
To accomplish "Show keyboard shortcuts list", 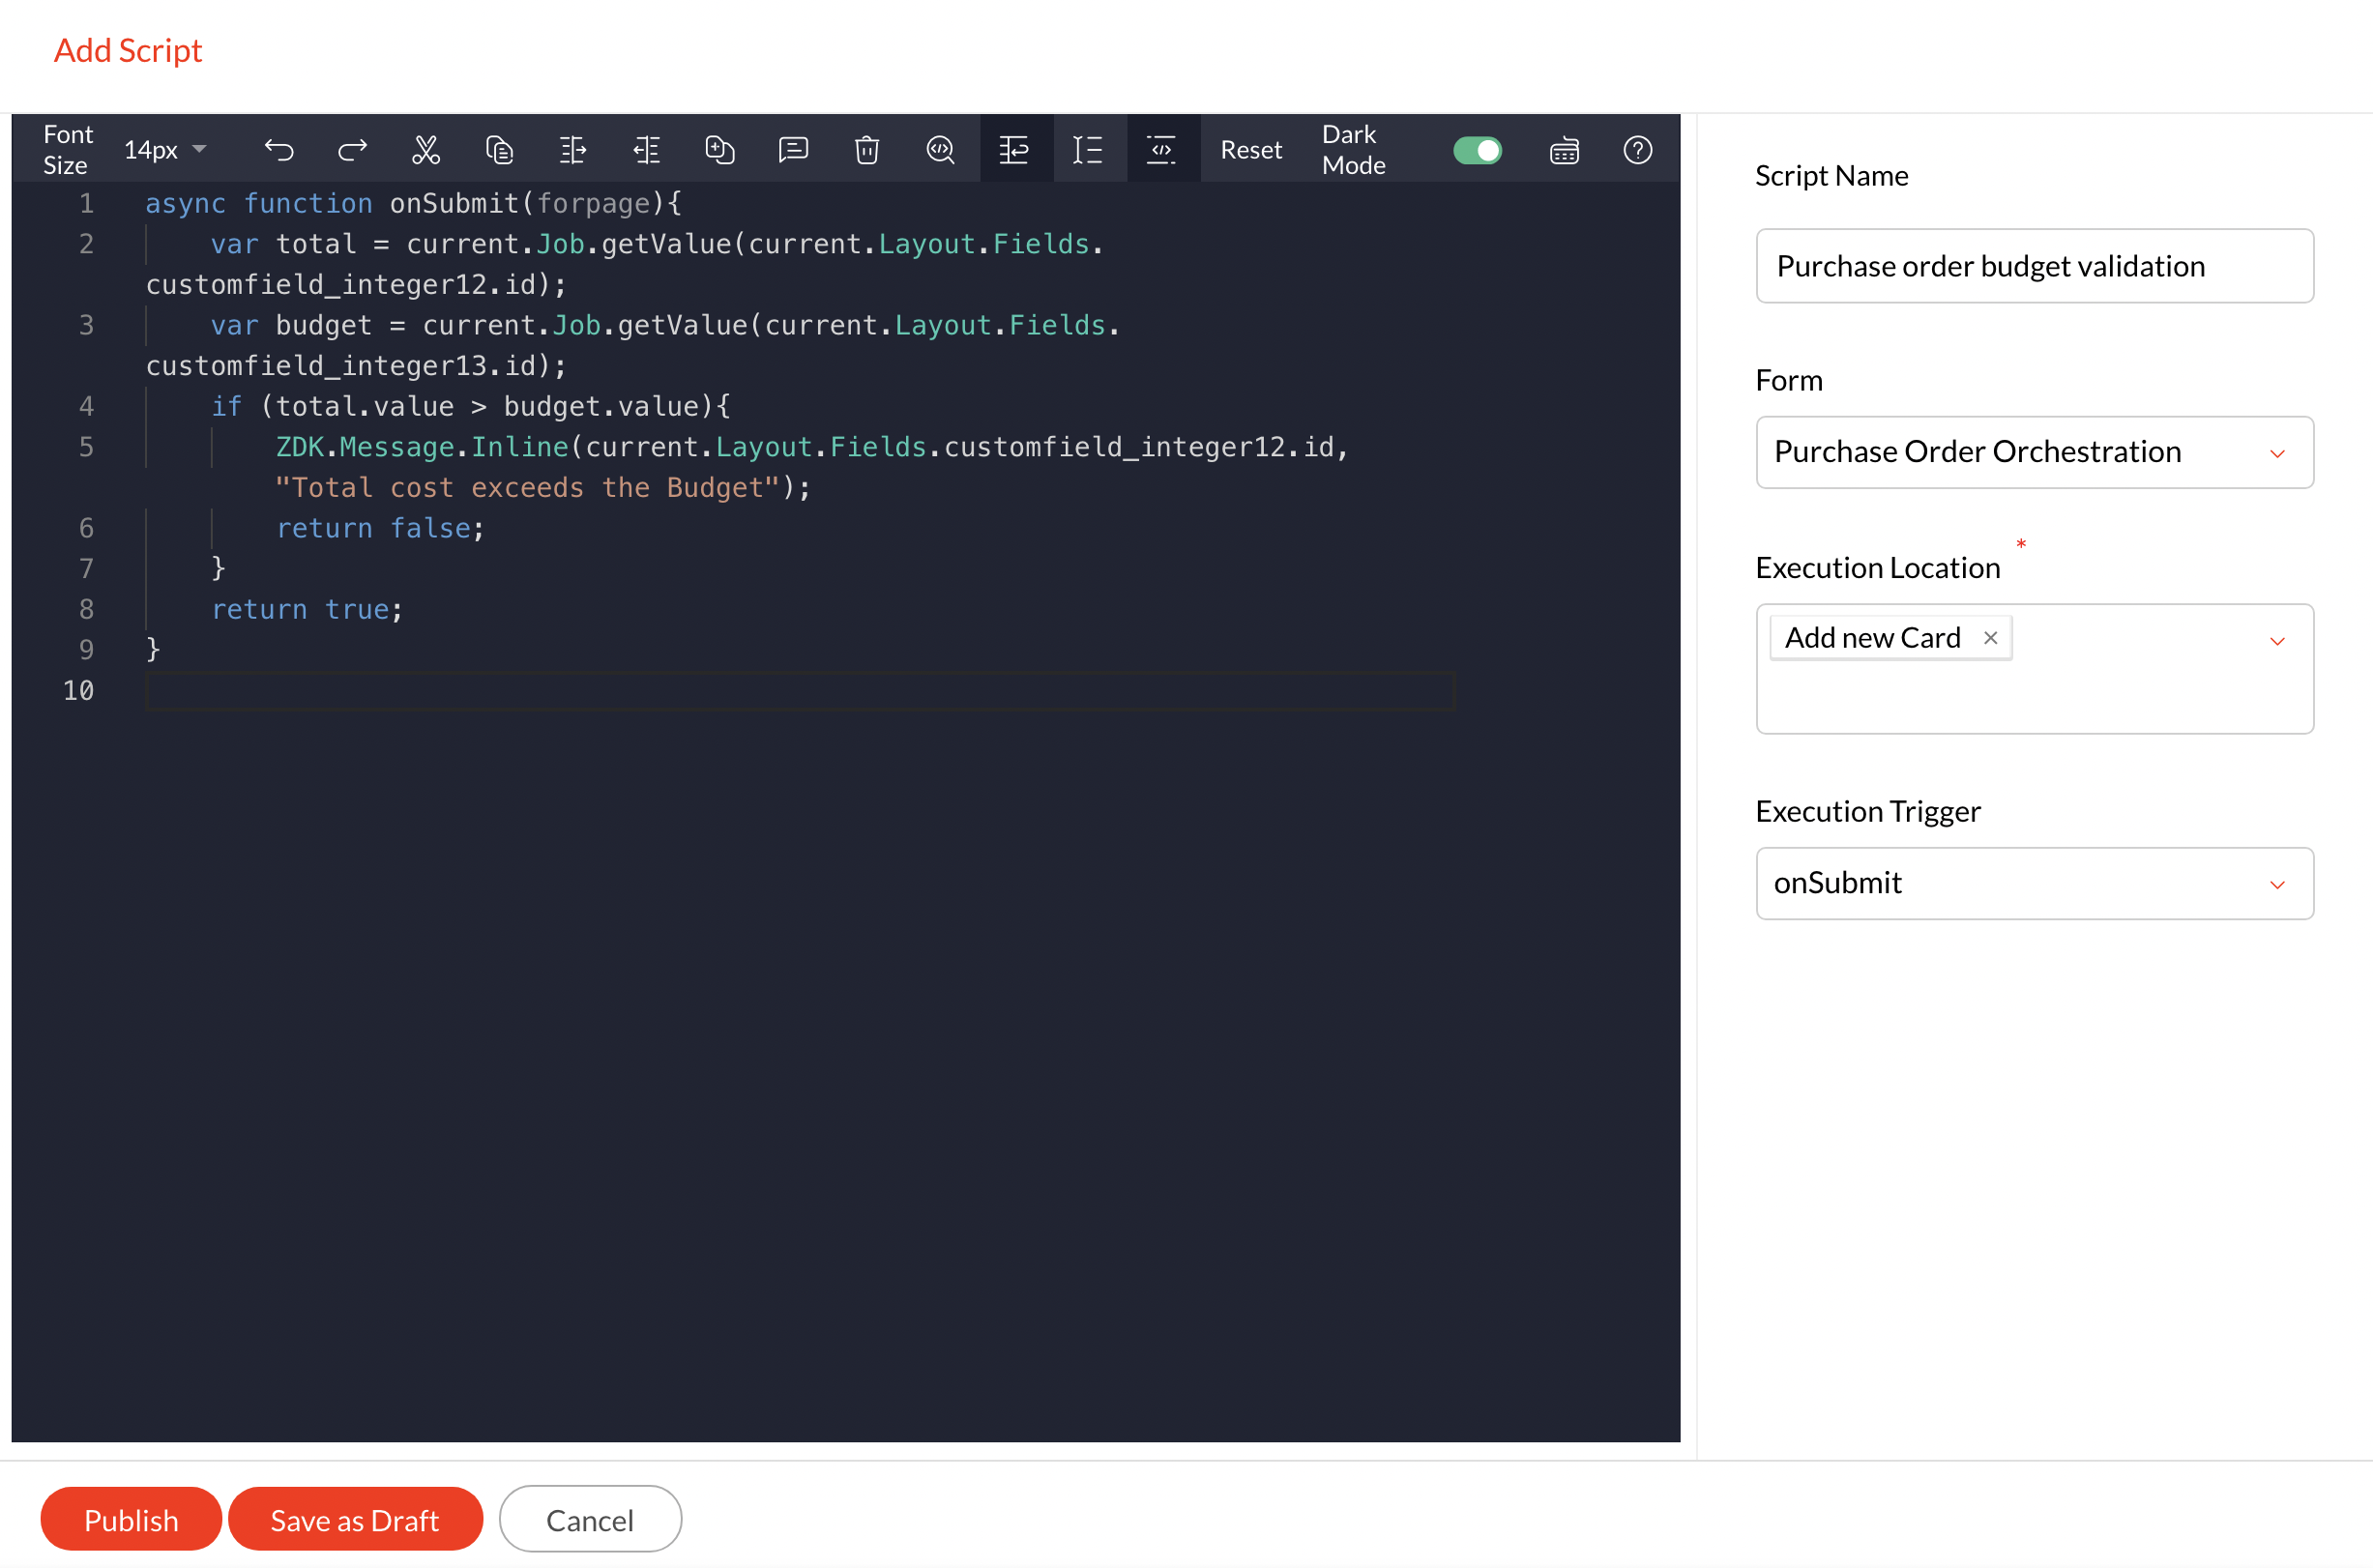I will [1564, 150].
